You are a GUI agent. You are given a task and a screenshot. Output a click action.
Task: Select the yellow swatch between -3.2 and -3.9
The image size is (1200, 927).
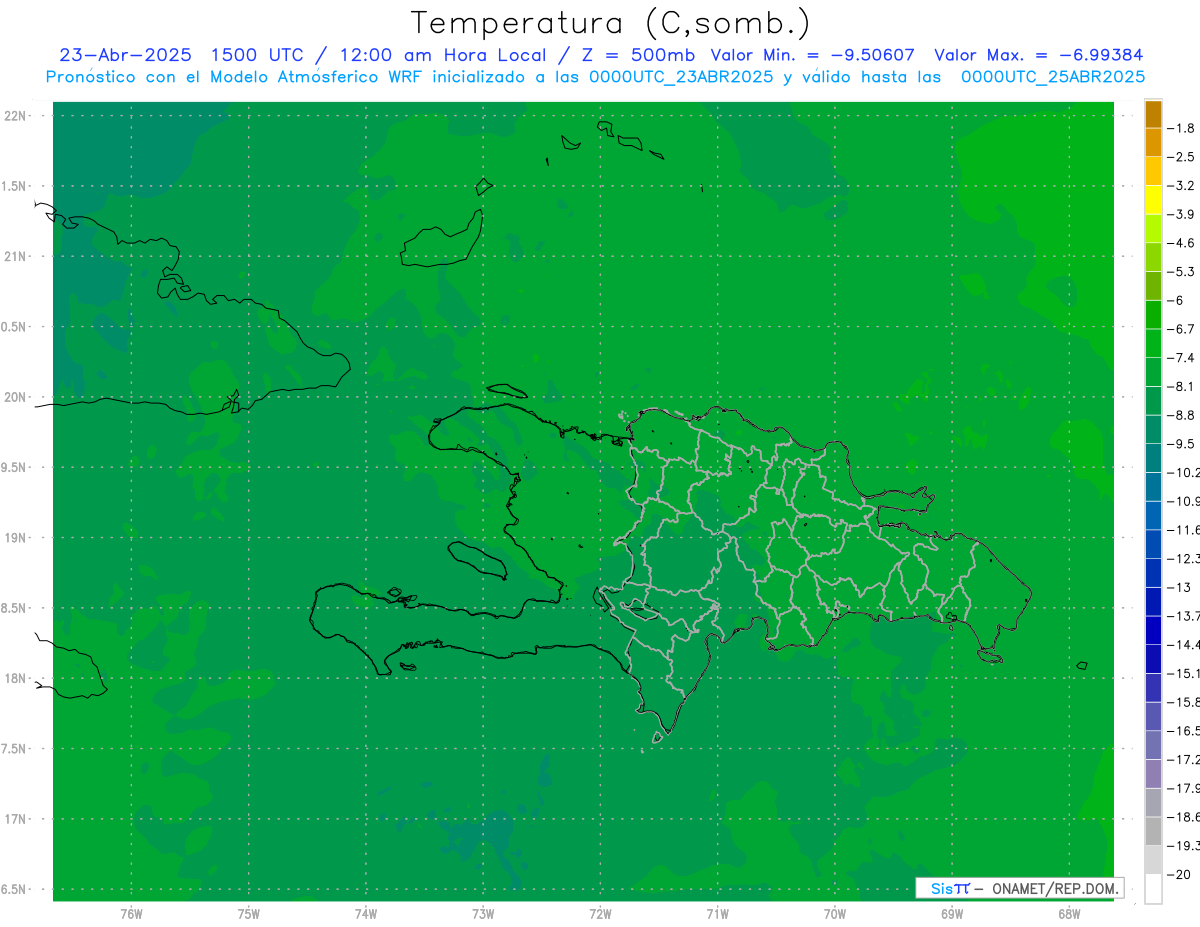pos(1153,200)
